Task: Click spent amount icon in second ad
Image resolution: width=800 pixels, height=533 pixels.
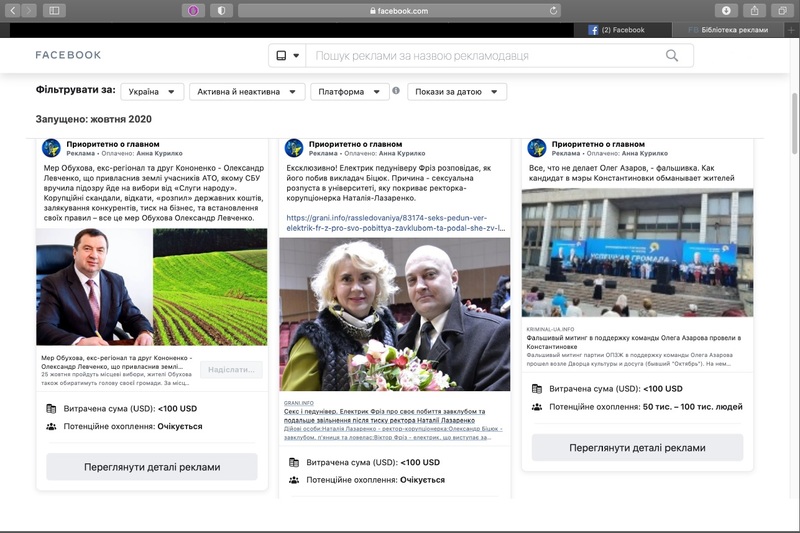Action: click(294, 463)
